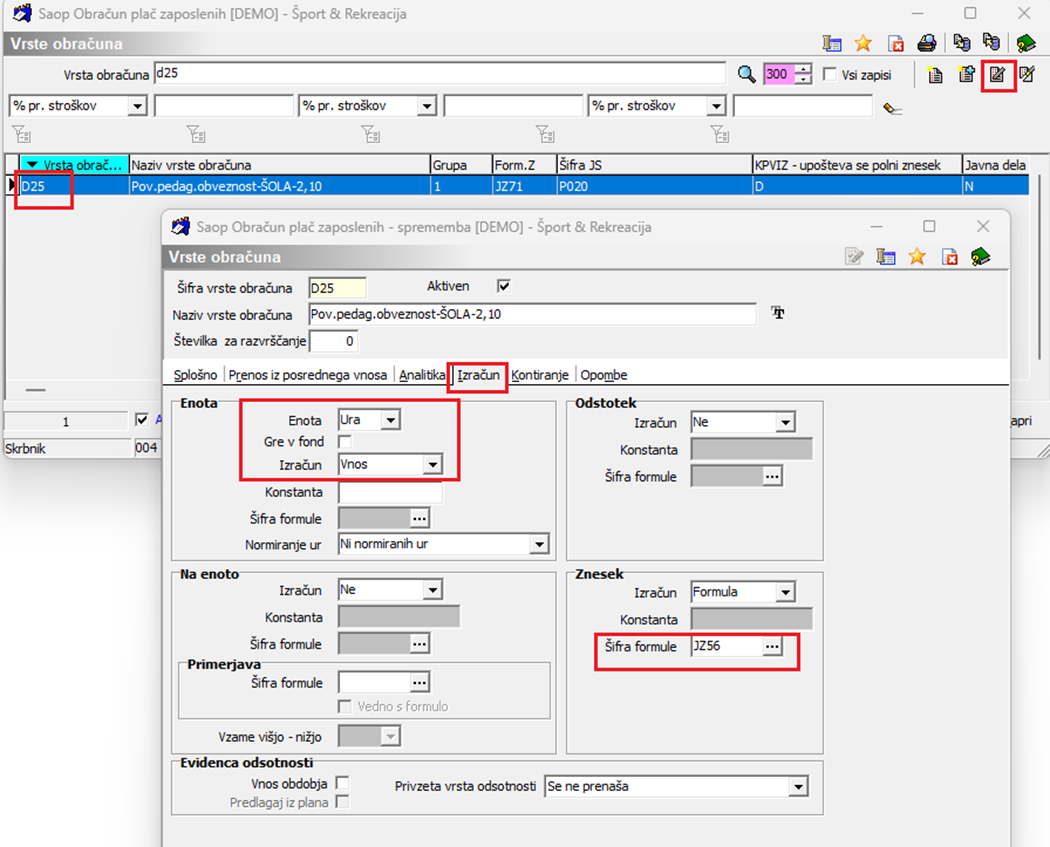Click the yellow star favorites icon in dialog
1050x847 pixels.
917,257
